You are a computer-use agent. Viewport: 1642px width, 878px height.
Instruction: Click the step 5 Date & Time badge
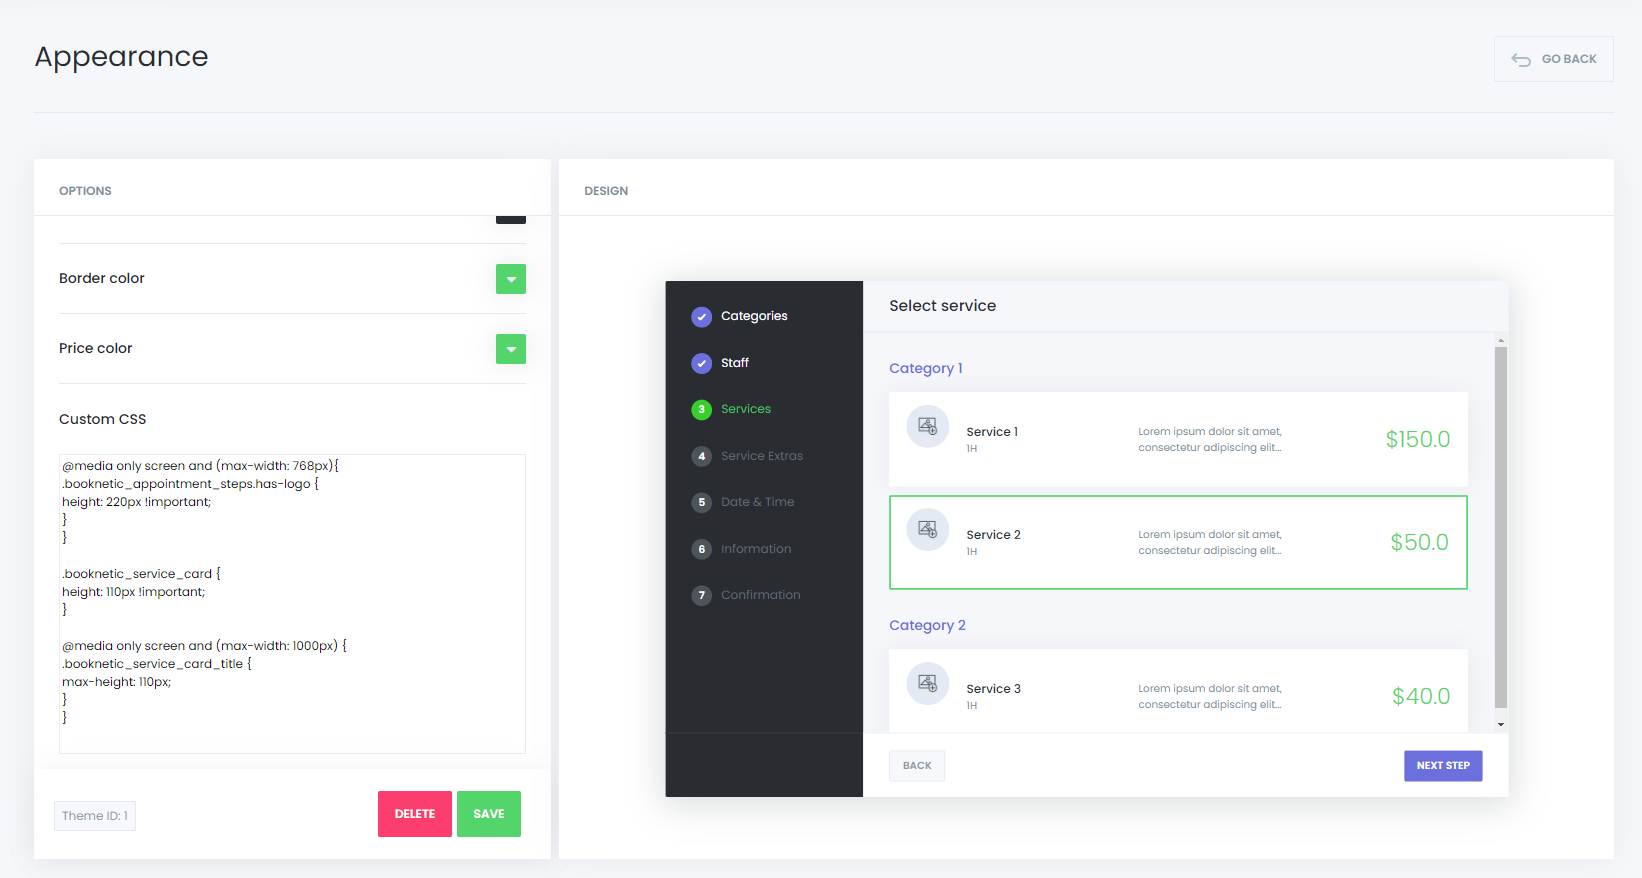(702, 503)
